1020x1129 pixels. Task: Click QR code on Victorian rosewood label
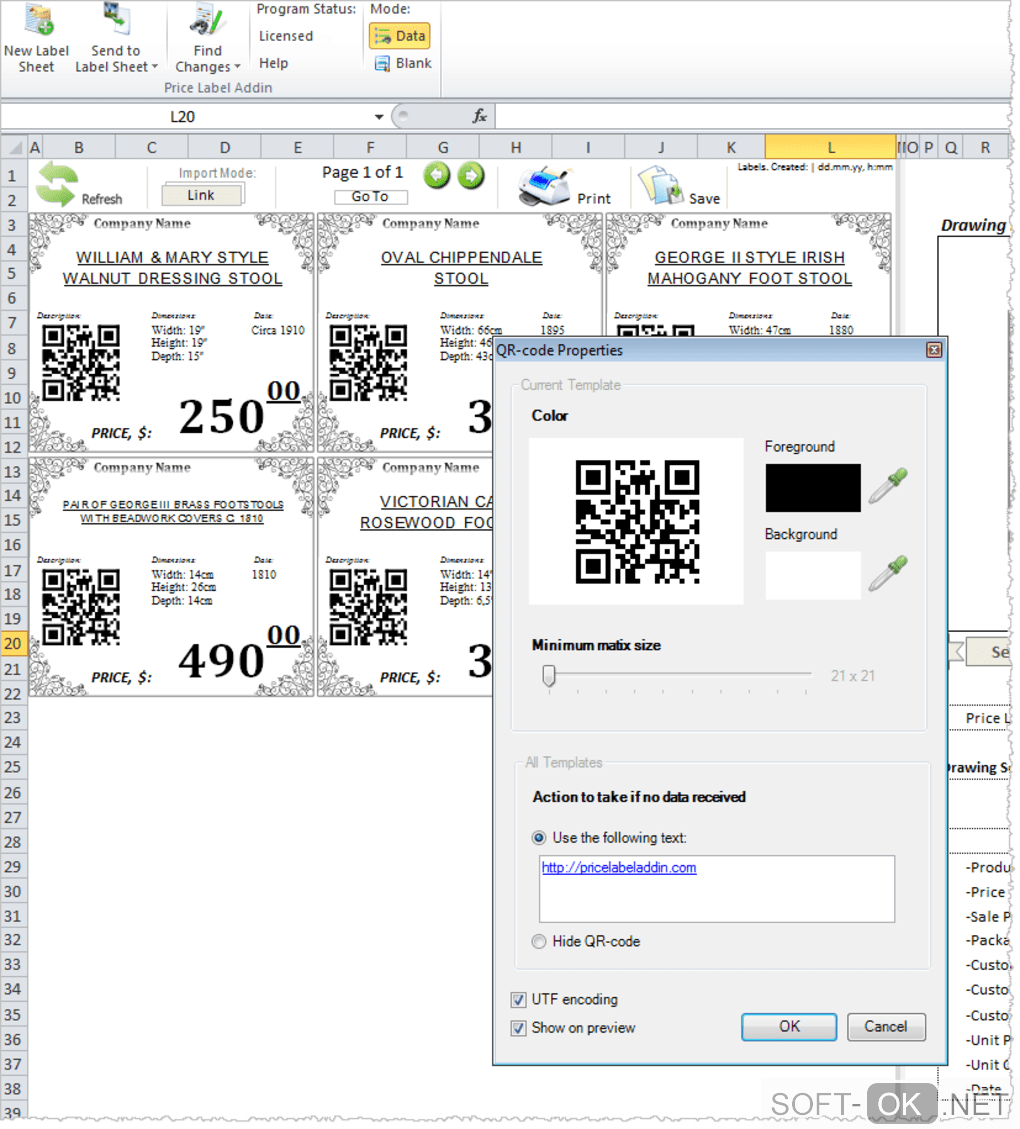click(369, 606)
